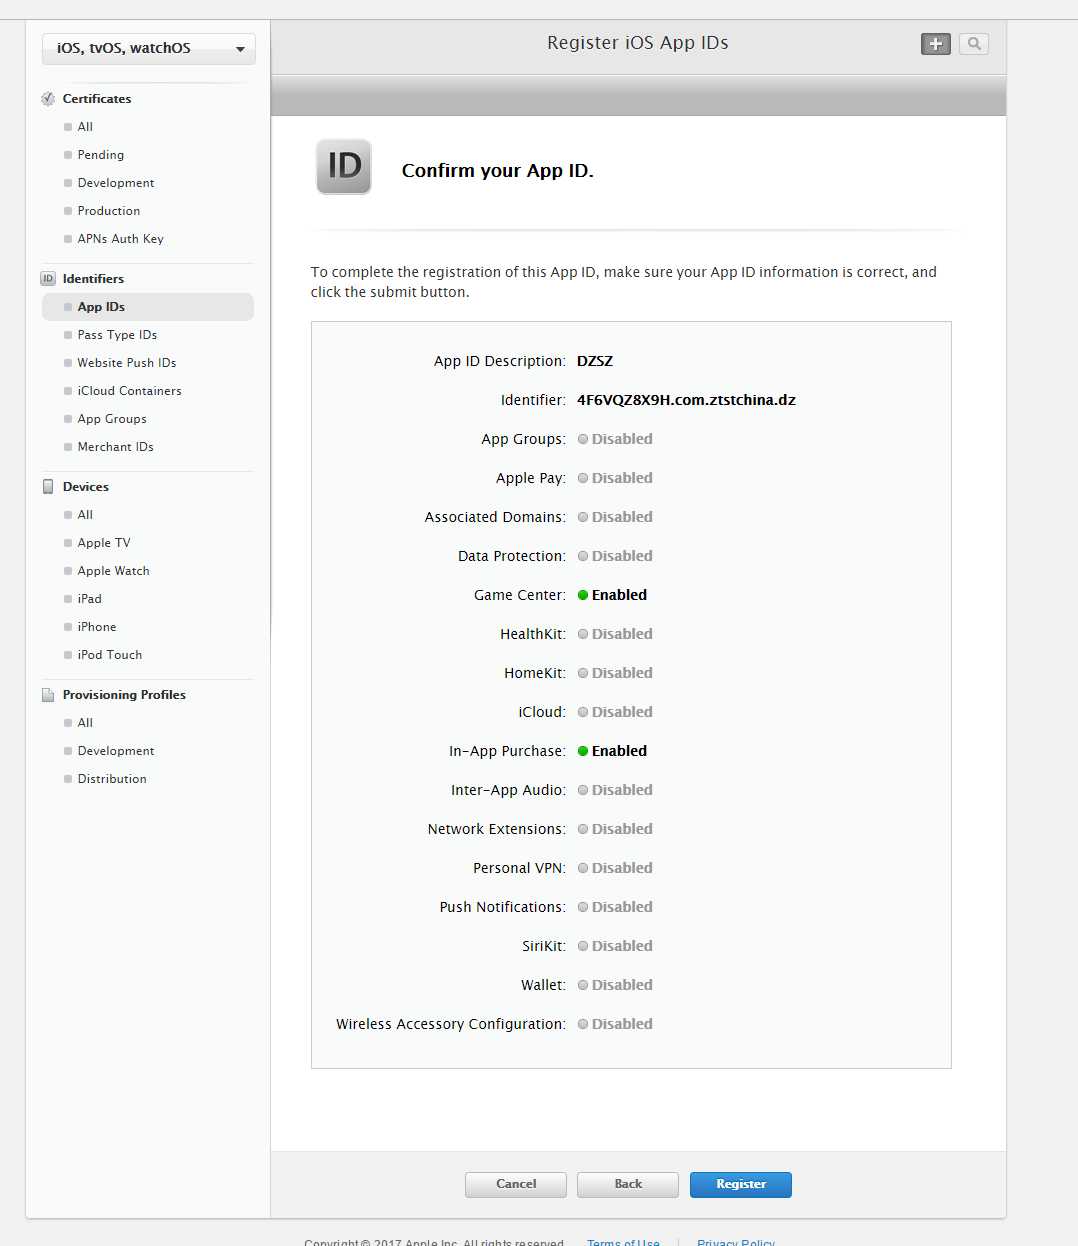Click the search magnifier icon
Image resolution: width=1078 pixels, height=1246 pixels.
click(974, 44)
